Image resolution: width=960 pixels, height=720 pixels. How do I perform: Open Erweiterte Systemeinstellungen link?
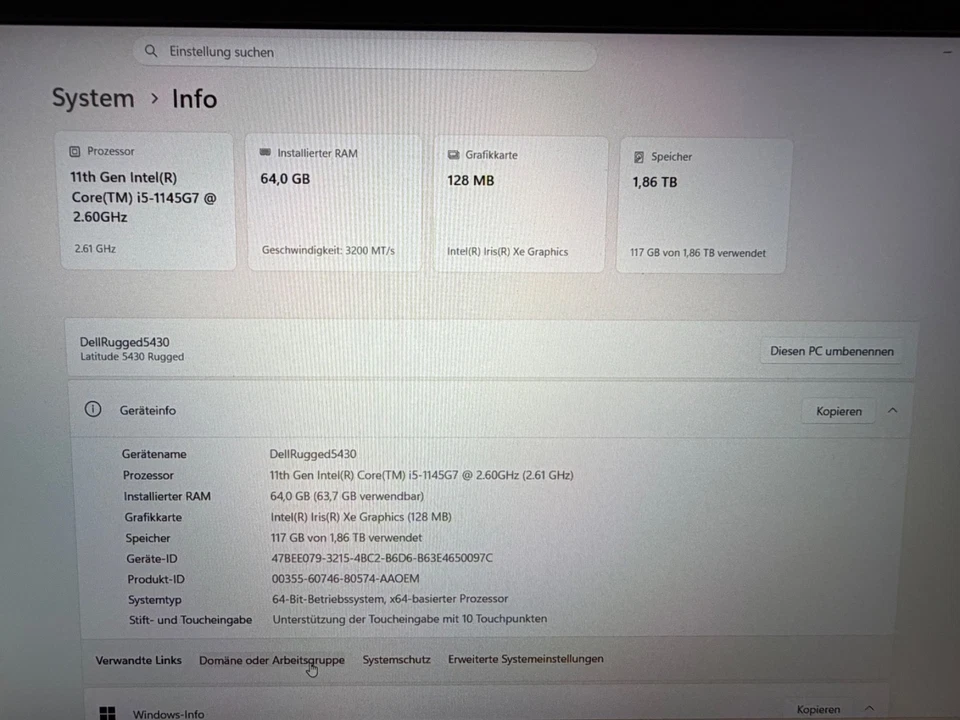[x=526, y=659]
